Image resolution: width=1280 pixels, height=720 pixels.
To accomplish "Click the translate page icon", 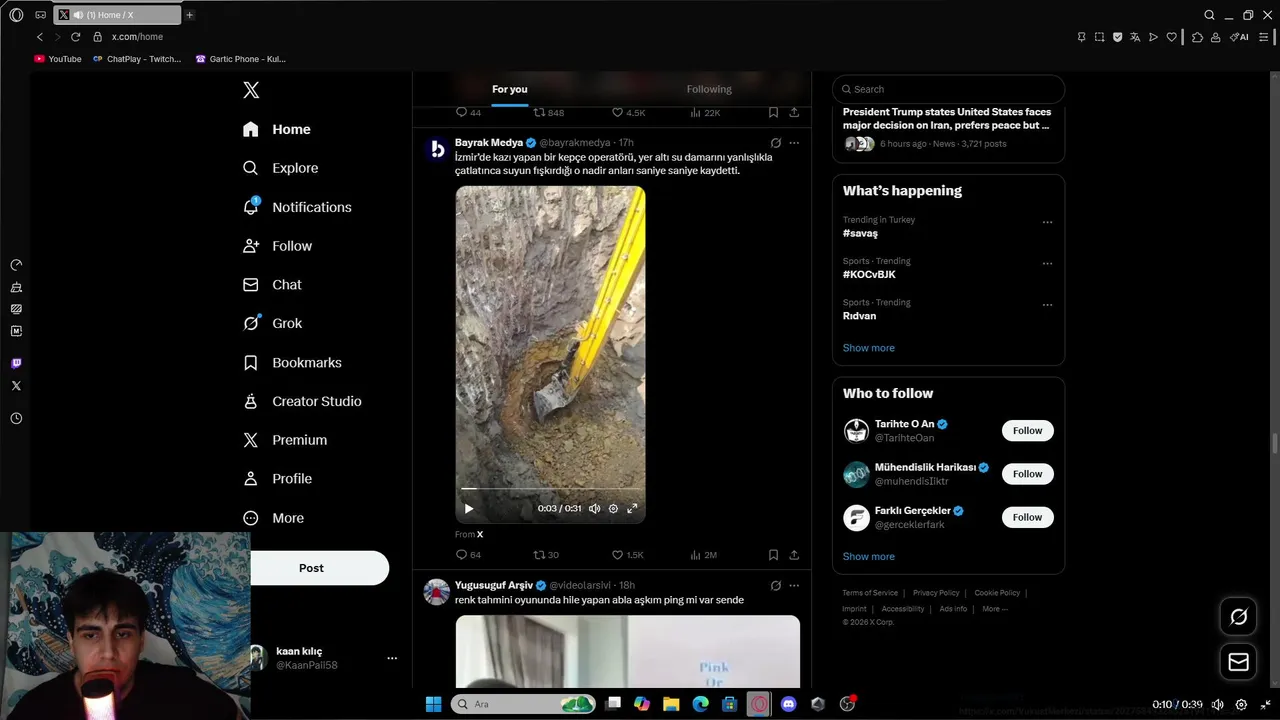I will [1135, 37].
